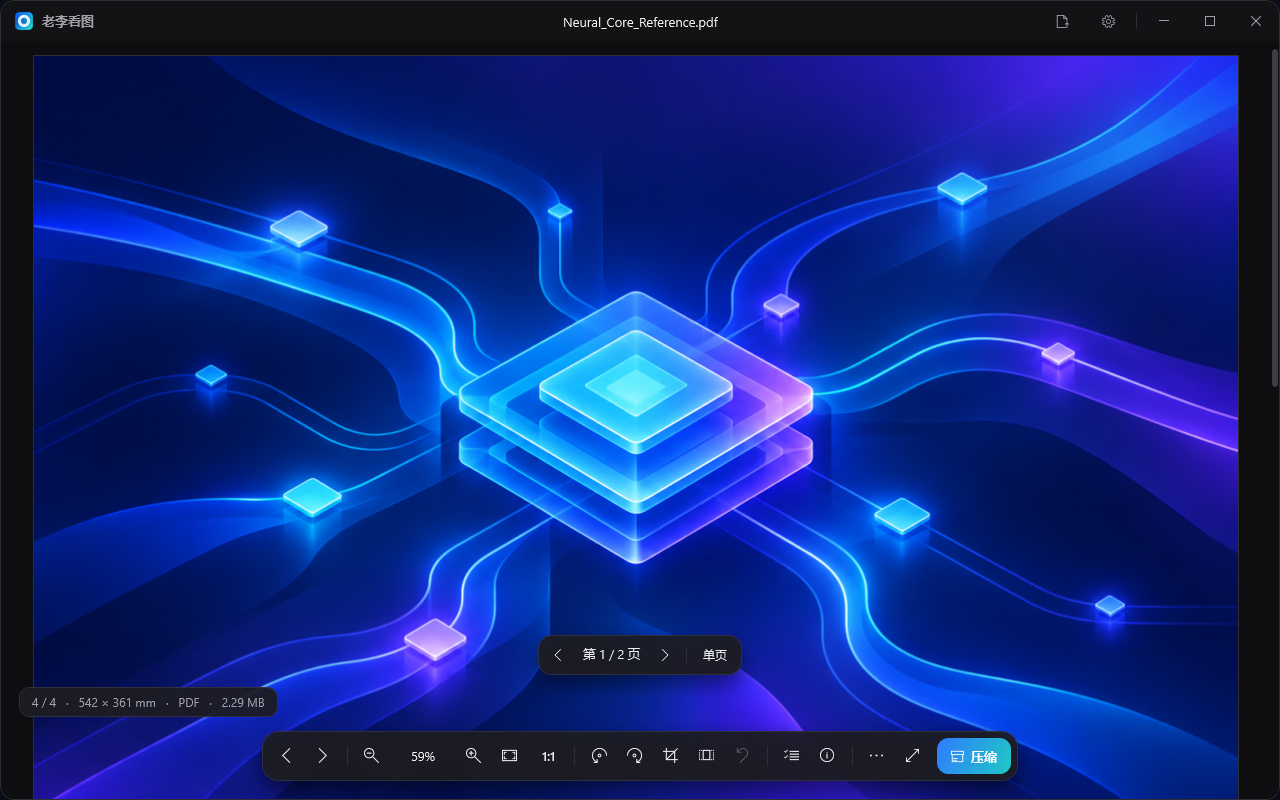The width and height of the screenshot is (1280, 800).
Task: Go to next PDF page chevron
Action: point(665,655)
